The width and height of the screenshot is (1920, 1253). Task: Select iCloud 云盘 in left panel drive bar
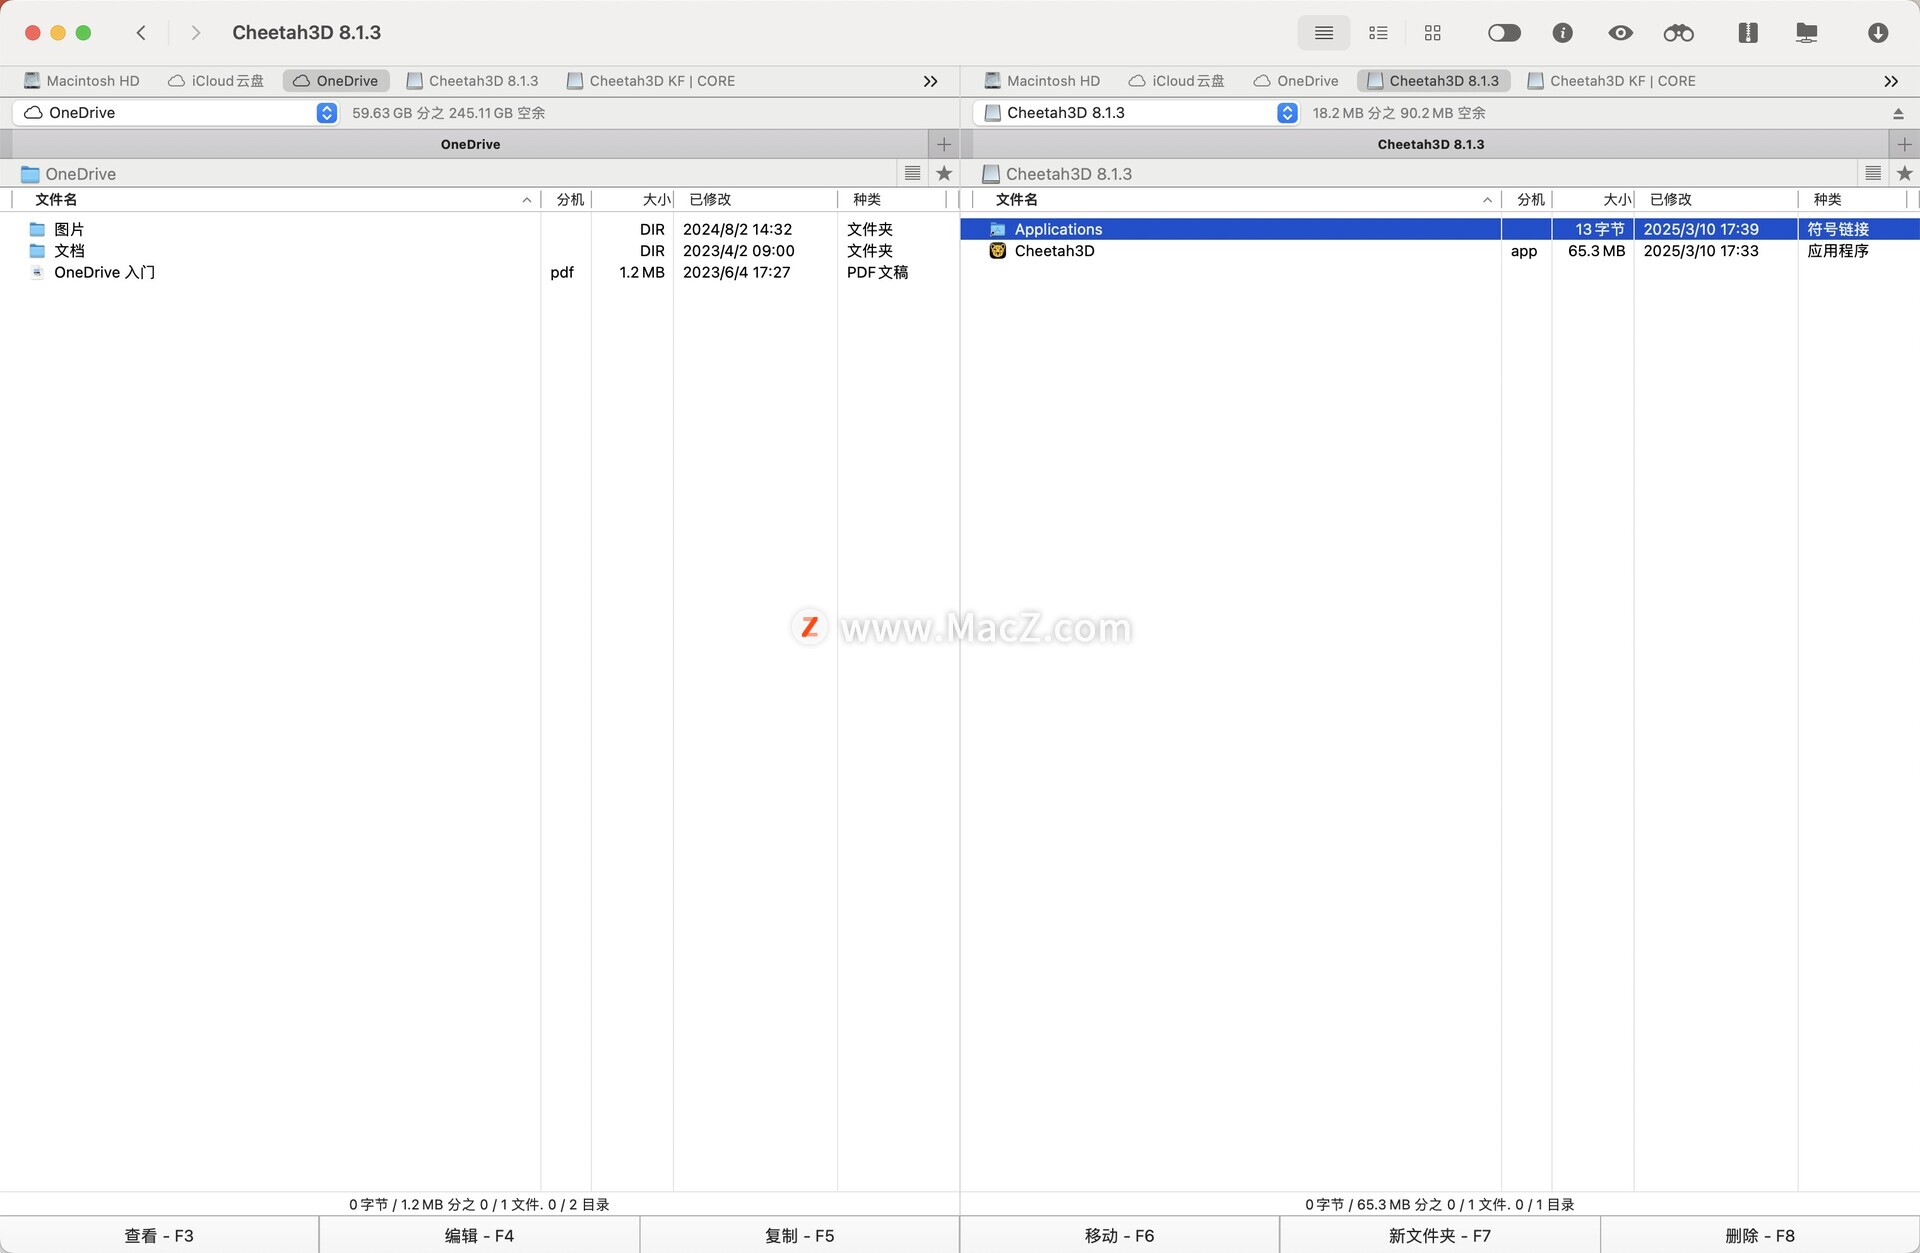tap(216, 81)
